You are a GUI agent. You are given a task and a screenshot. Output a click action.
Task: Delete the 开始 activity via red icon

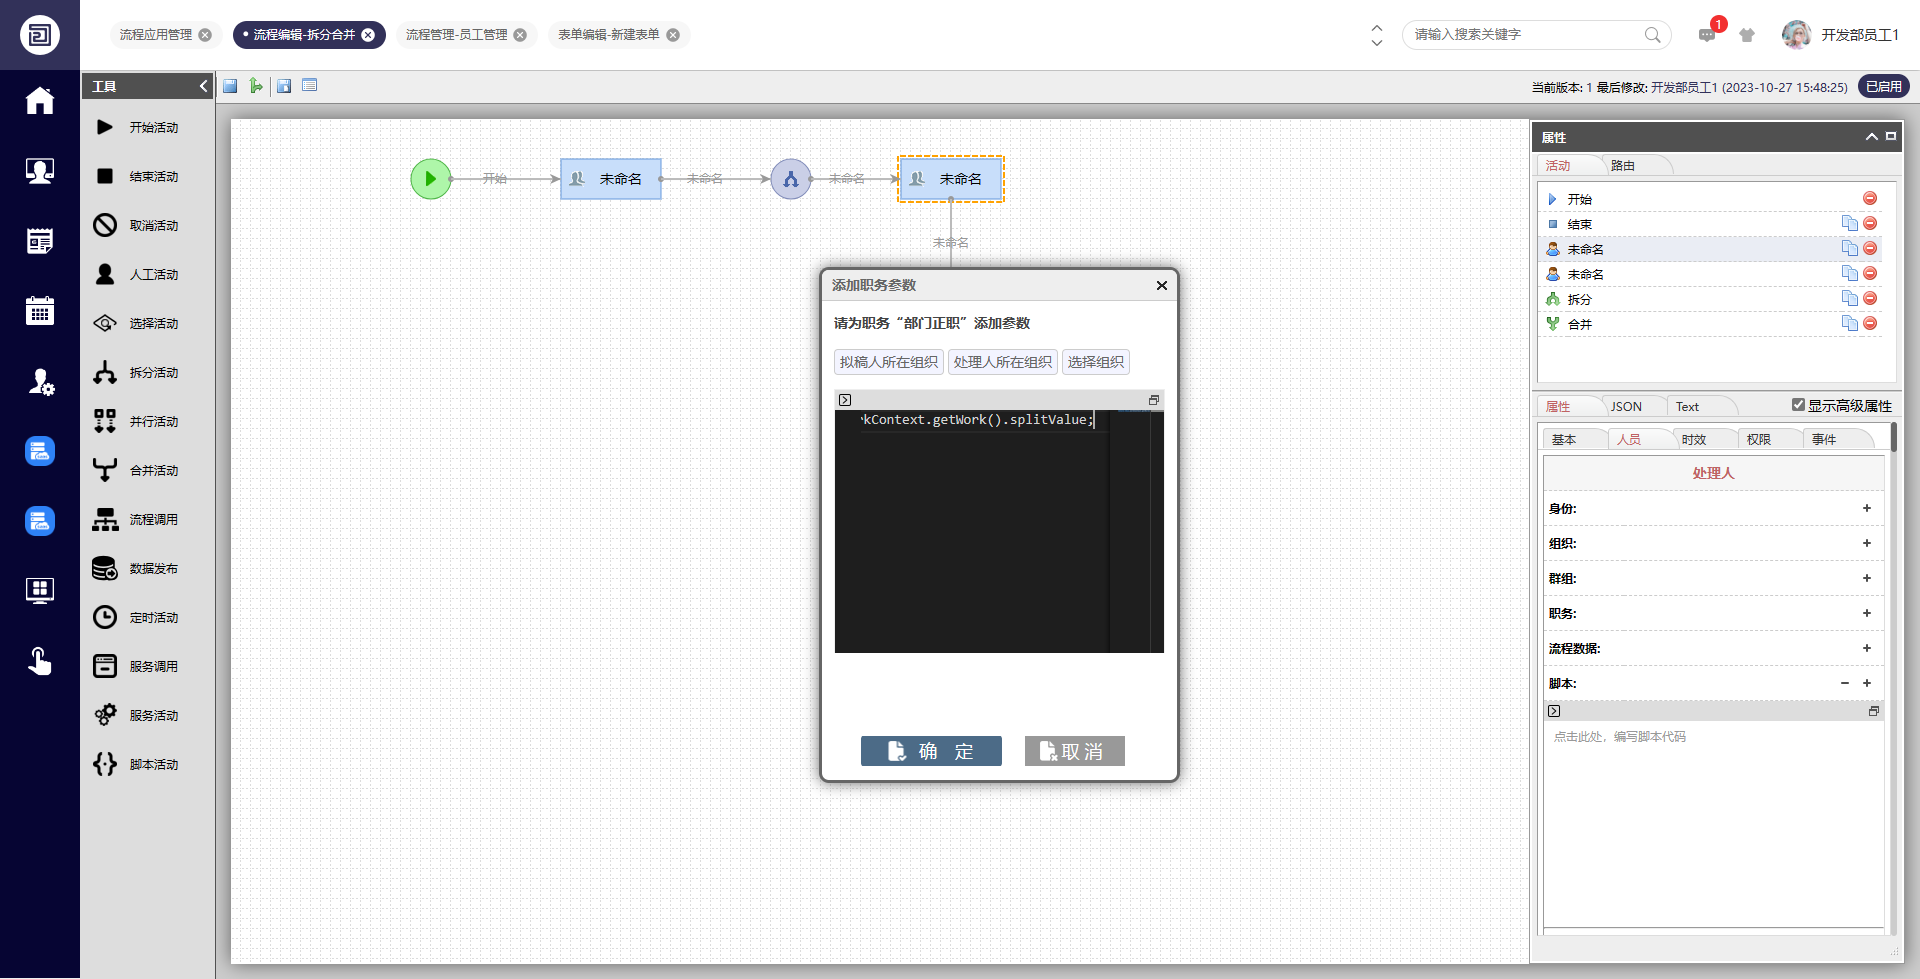tap(1870, 198)
